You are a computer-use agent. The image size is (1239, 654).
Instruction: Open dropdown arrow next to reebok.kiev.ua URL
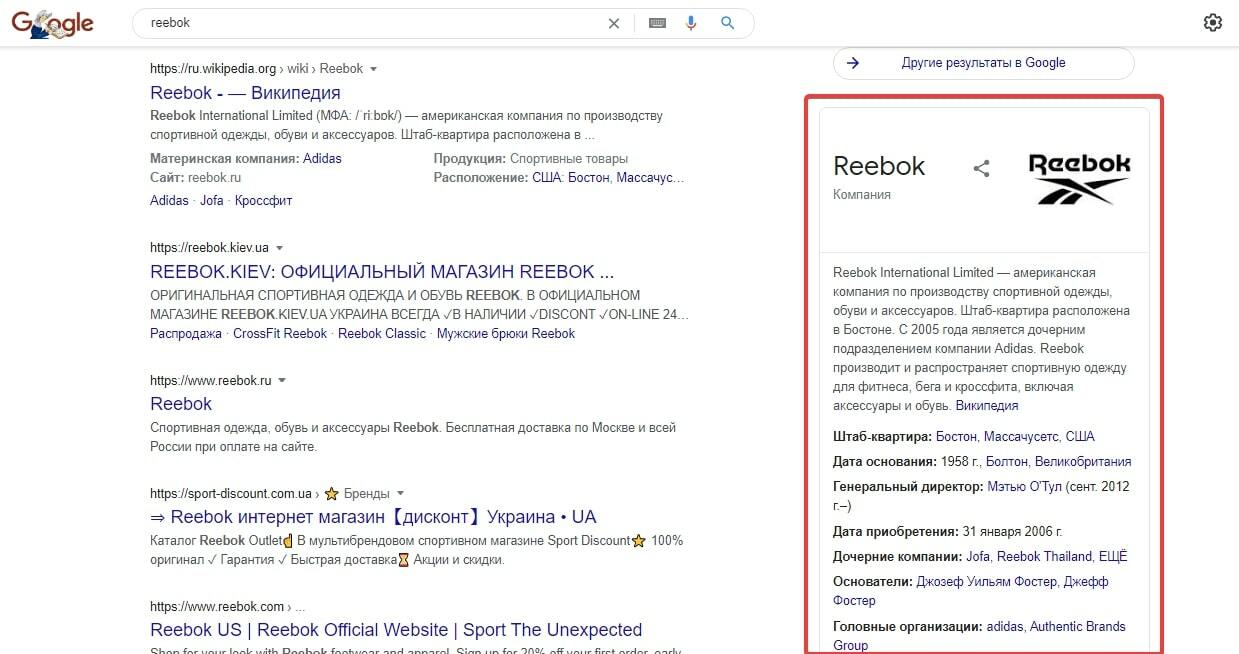point(280,247)
